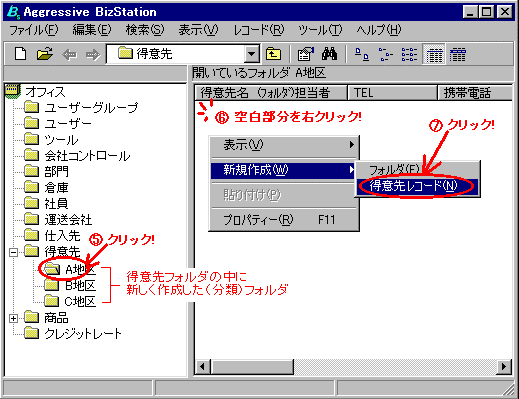Click the new document toolbar icon
The height and width of the screenshot is (399, 519).
21,54
